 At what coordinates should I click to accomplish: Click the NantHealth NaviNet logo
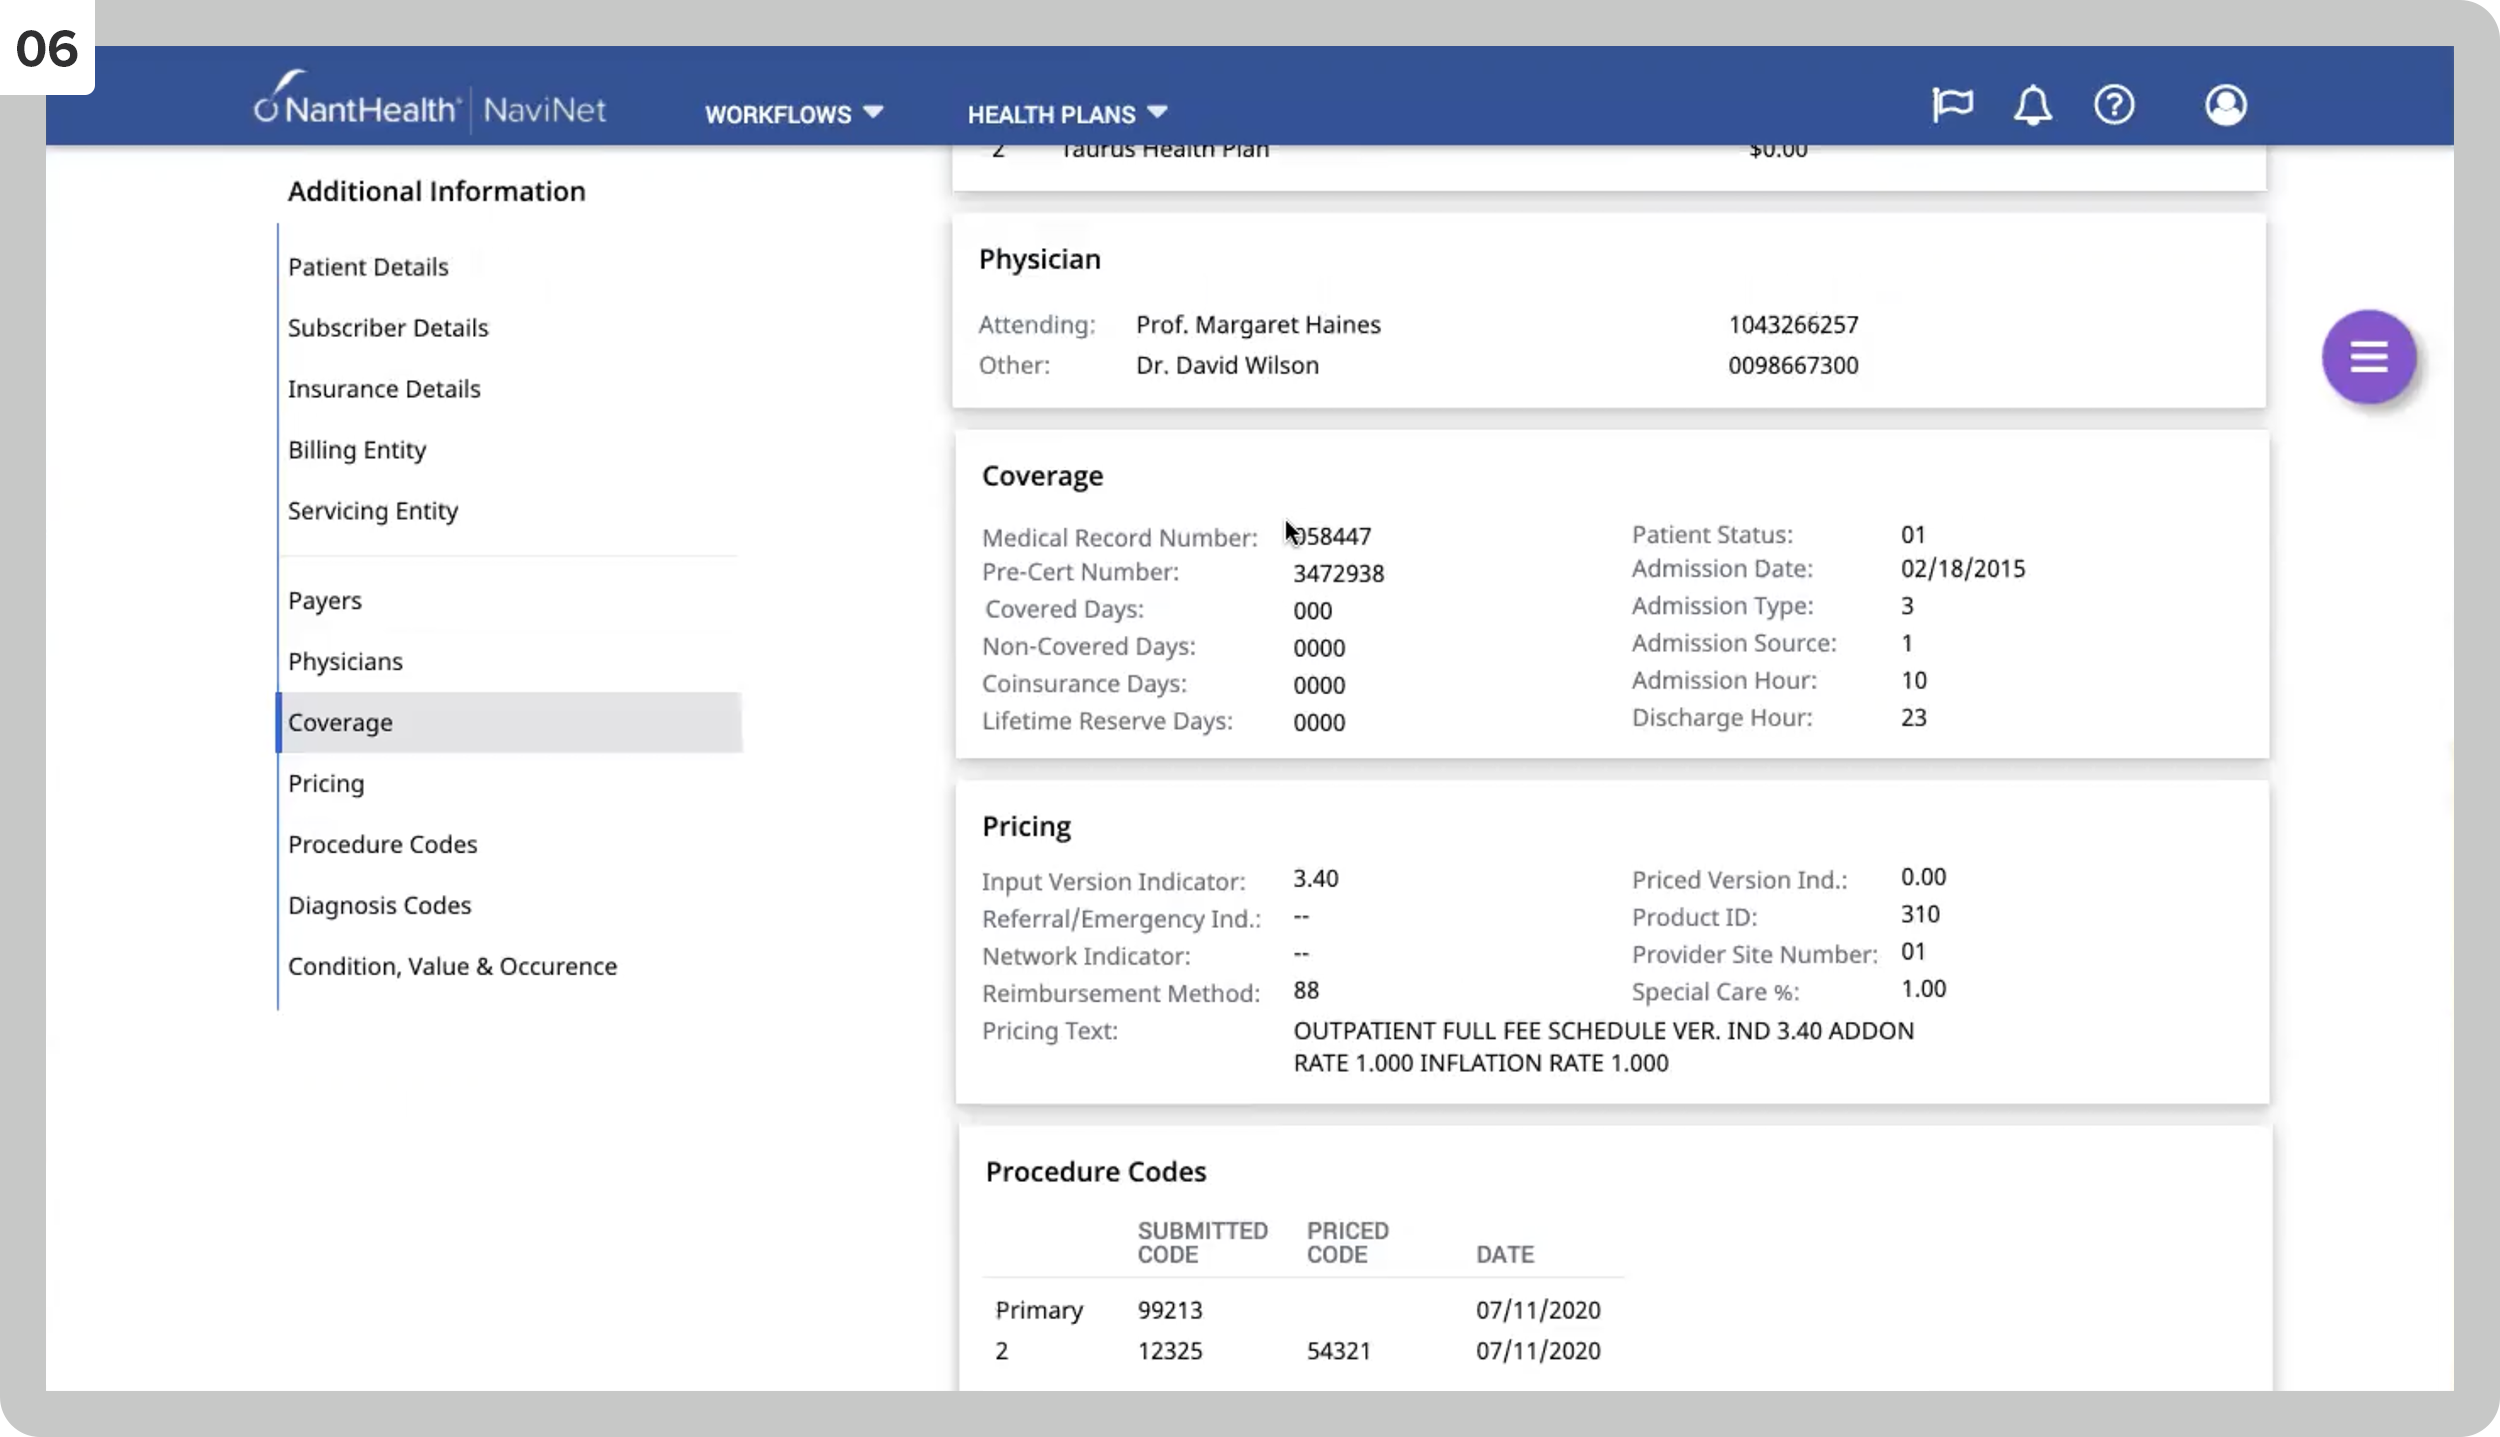(430, 100)
